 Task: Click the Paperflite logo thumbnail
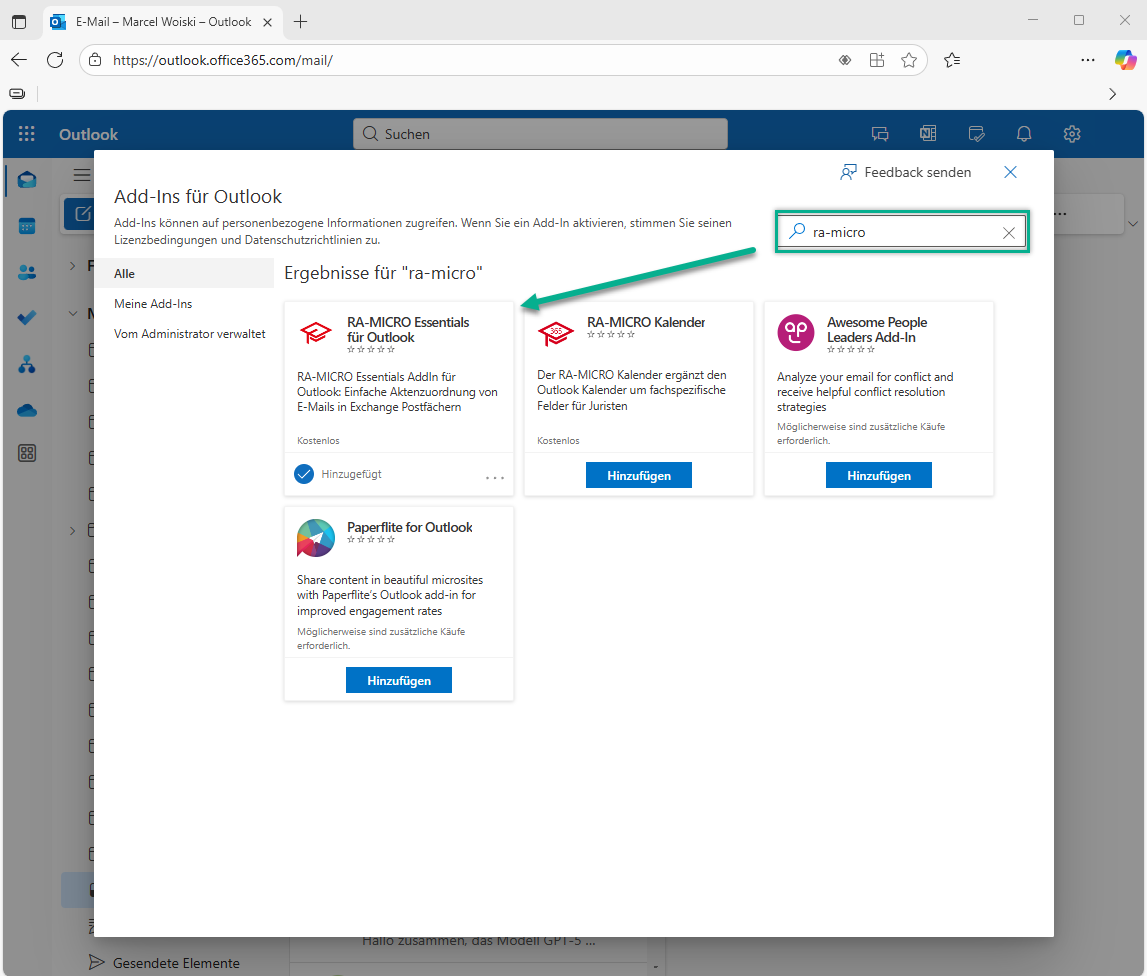click(316, 538)
